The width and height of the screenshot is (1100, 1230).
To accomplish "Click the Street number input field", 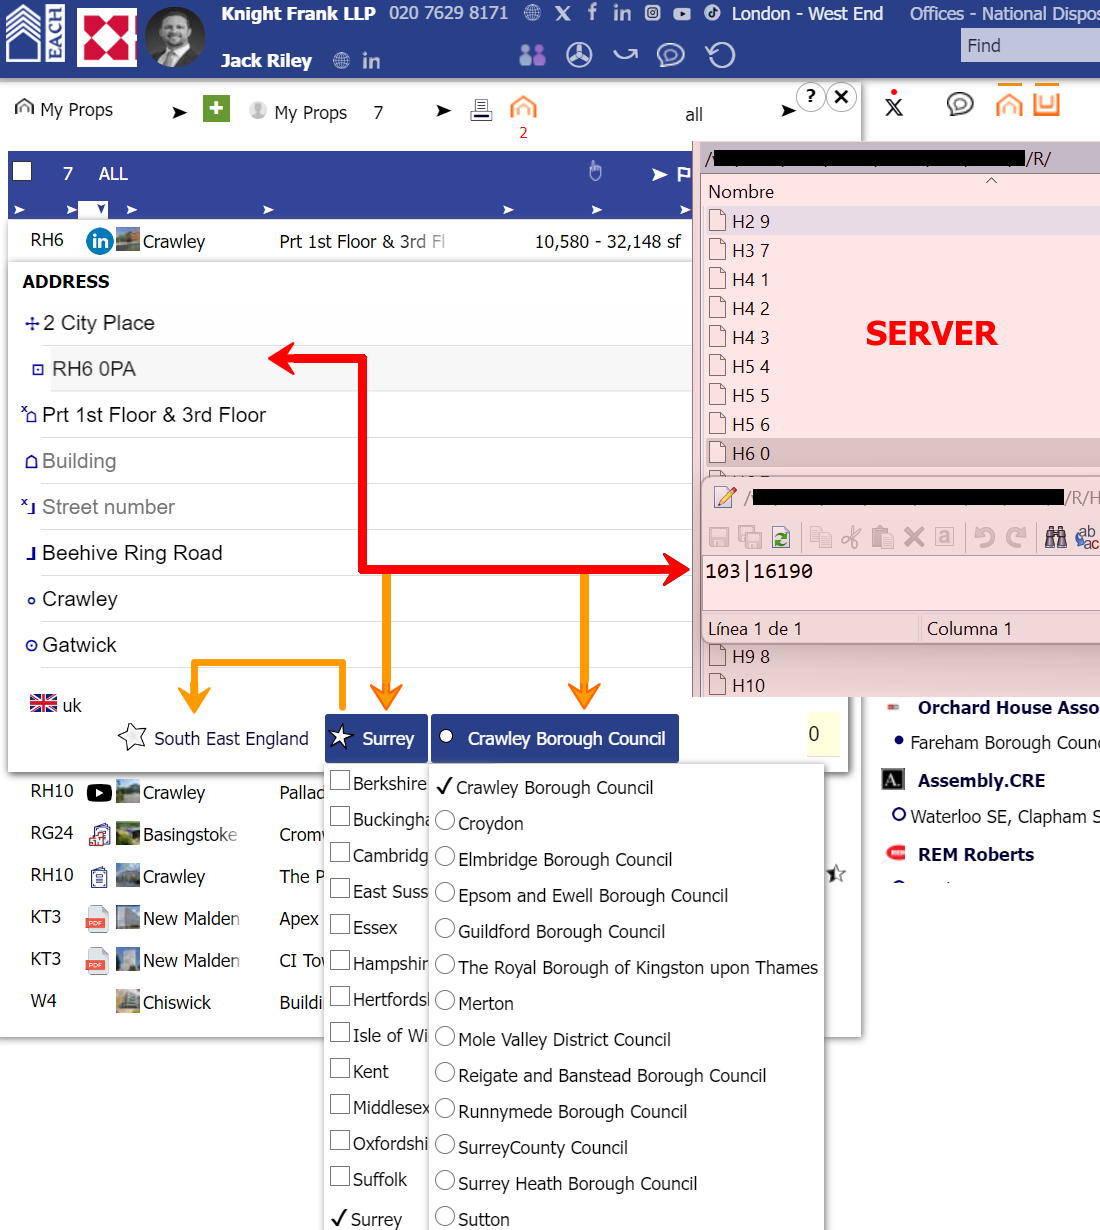I will pyautogui.click(x=366, y=507).
